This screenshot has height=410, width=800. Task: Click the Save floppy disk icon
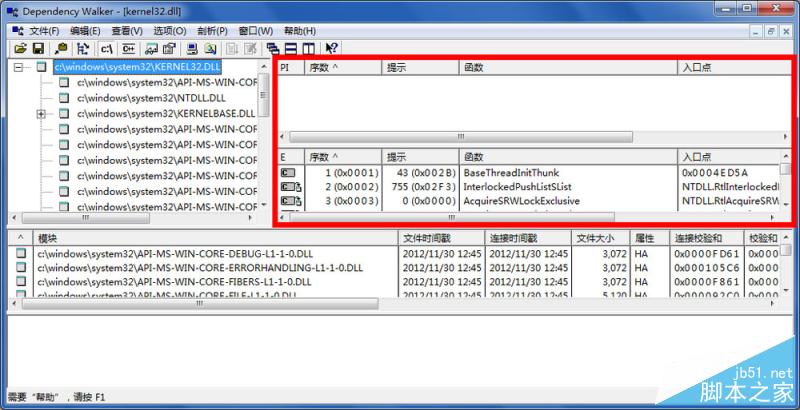(38, 48)
